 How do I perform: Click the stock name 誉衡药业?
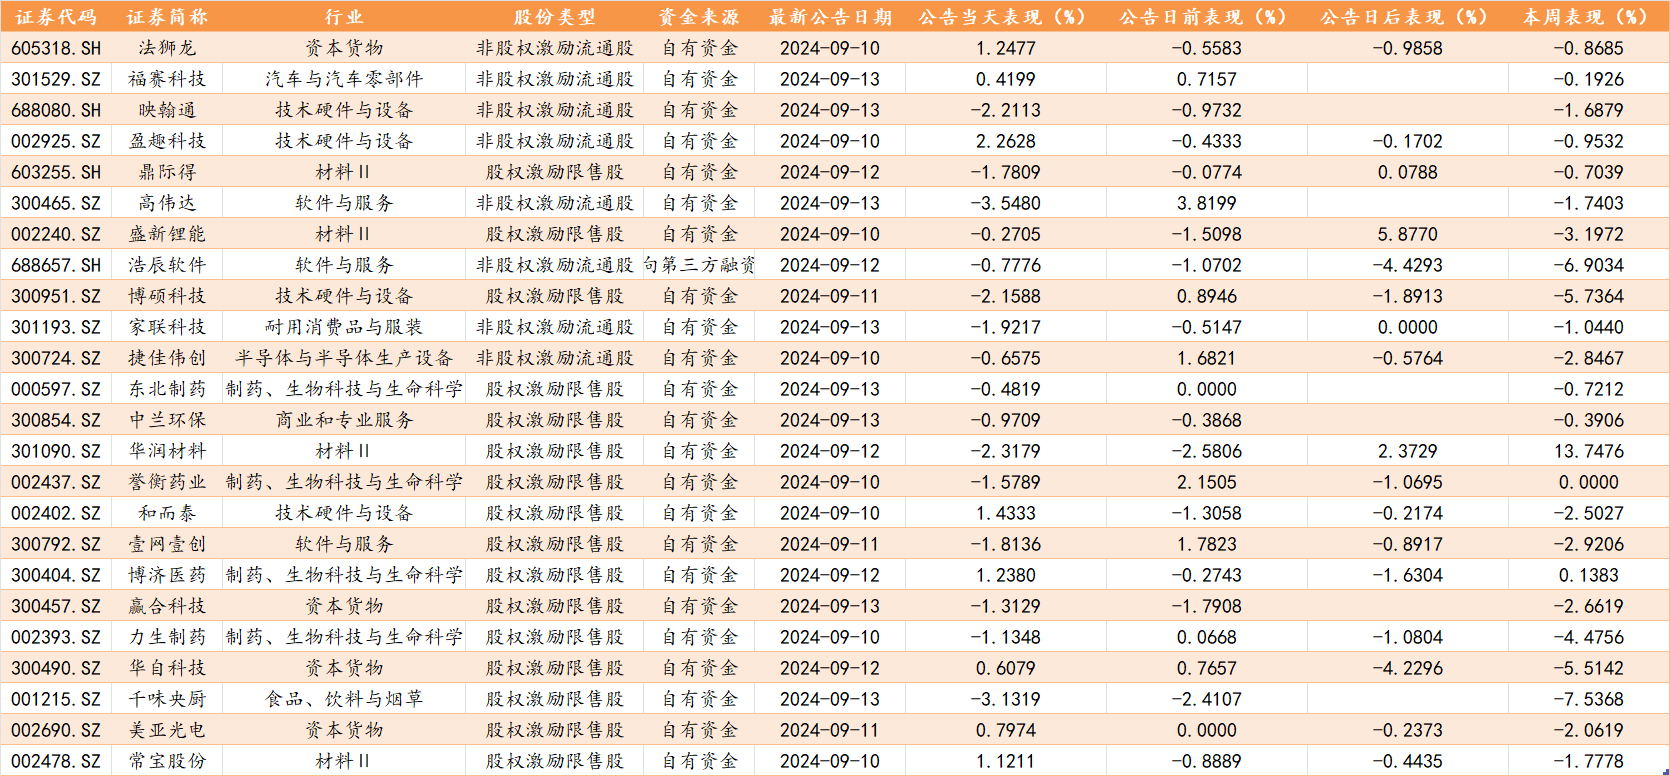167,482
